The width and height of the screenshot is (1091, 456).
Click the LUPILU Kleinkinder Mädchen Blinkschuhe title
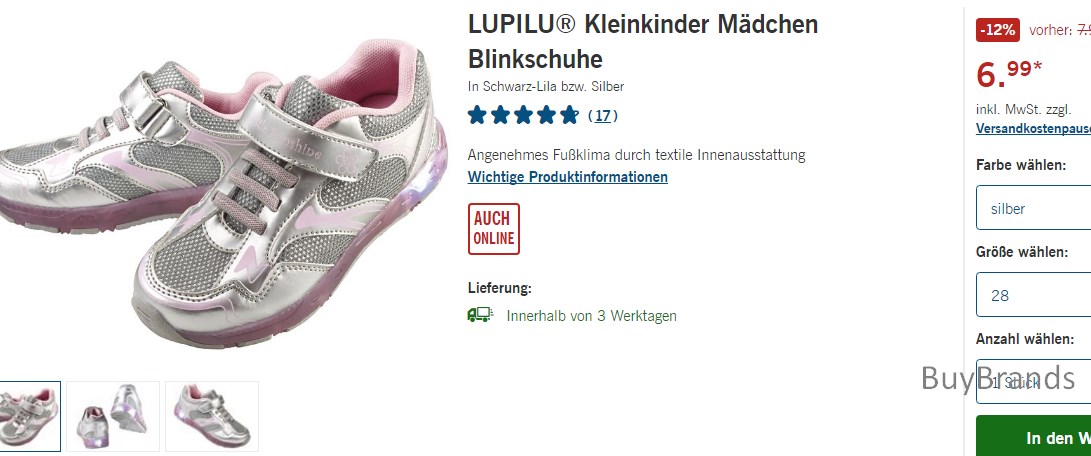[x=643, y=42]
